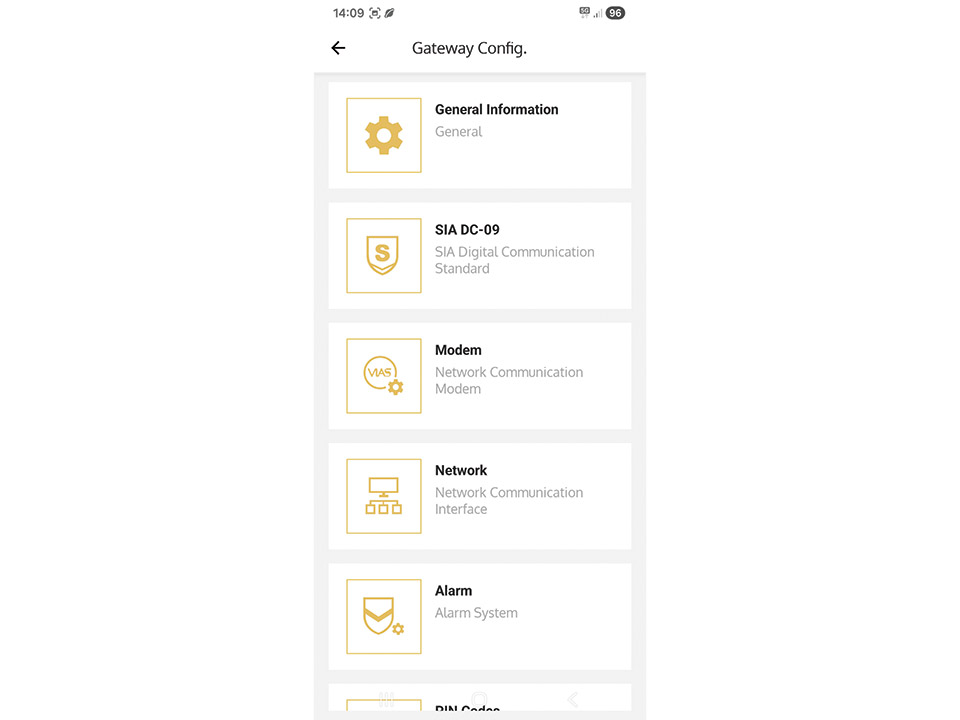This screenshot has width=960, height=720.
Task: Tap the Android recent apps button
Action: (x=386, y=699)
